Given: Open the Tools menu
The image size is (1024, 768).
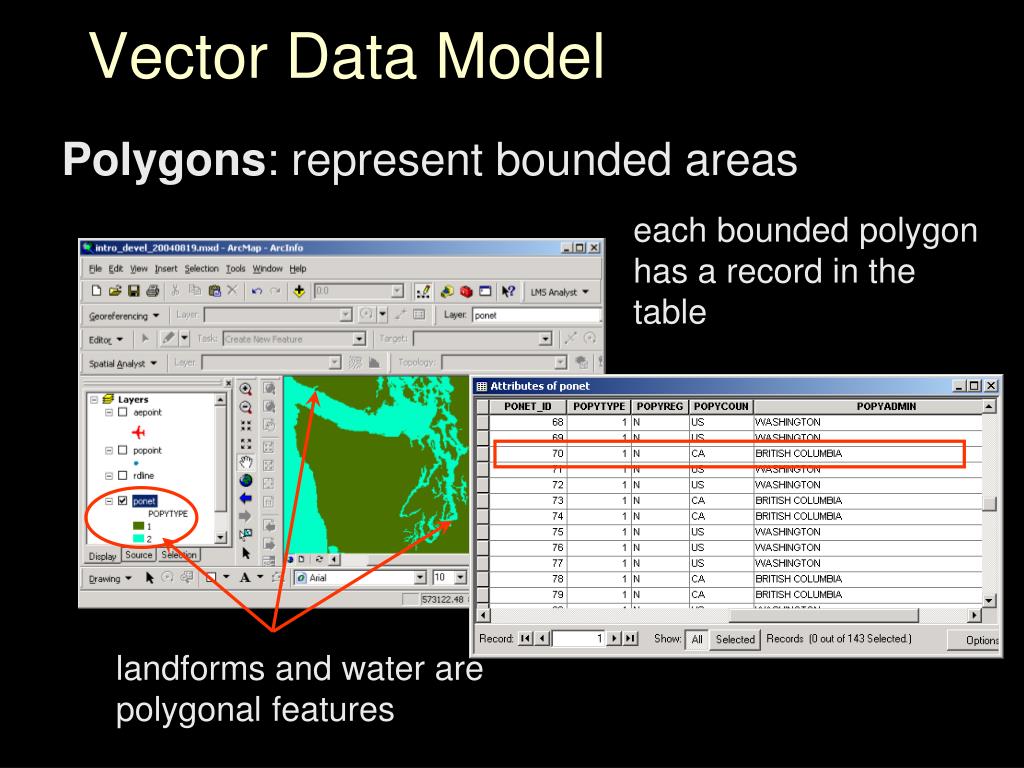Looking at the screenshot, I should click(x=236, y=268).
